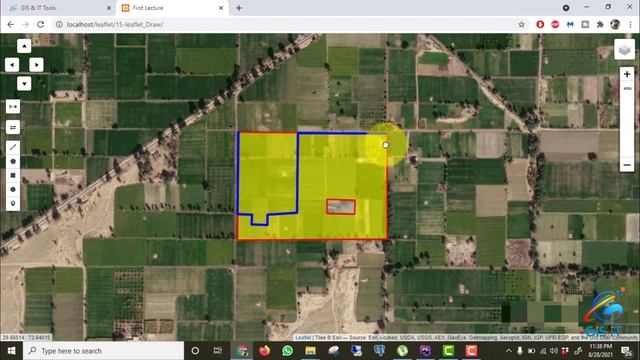Screen dimensions: 640x360
Task: Click the address bar URL field
Action: [286, 24]
